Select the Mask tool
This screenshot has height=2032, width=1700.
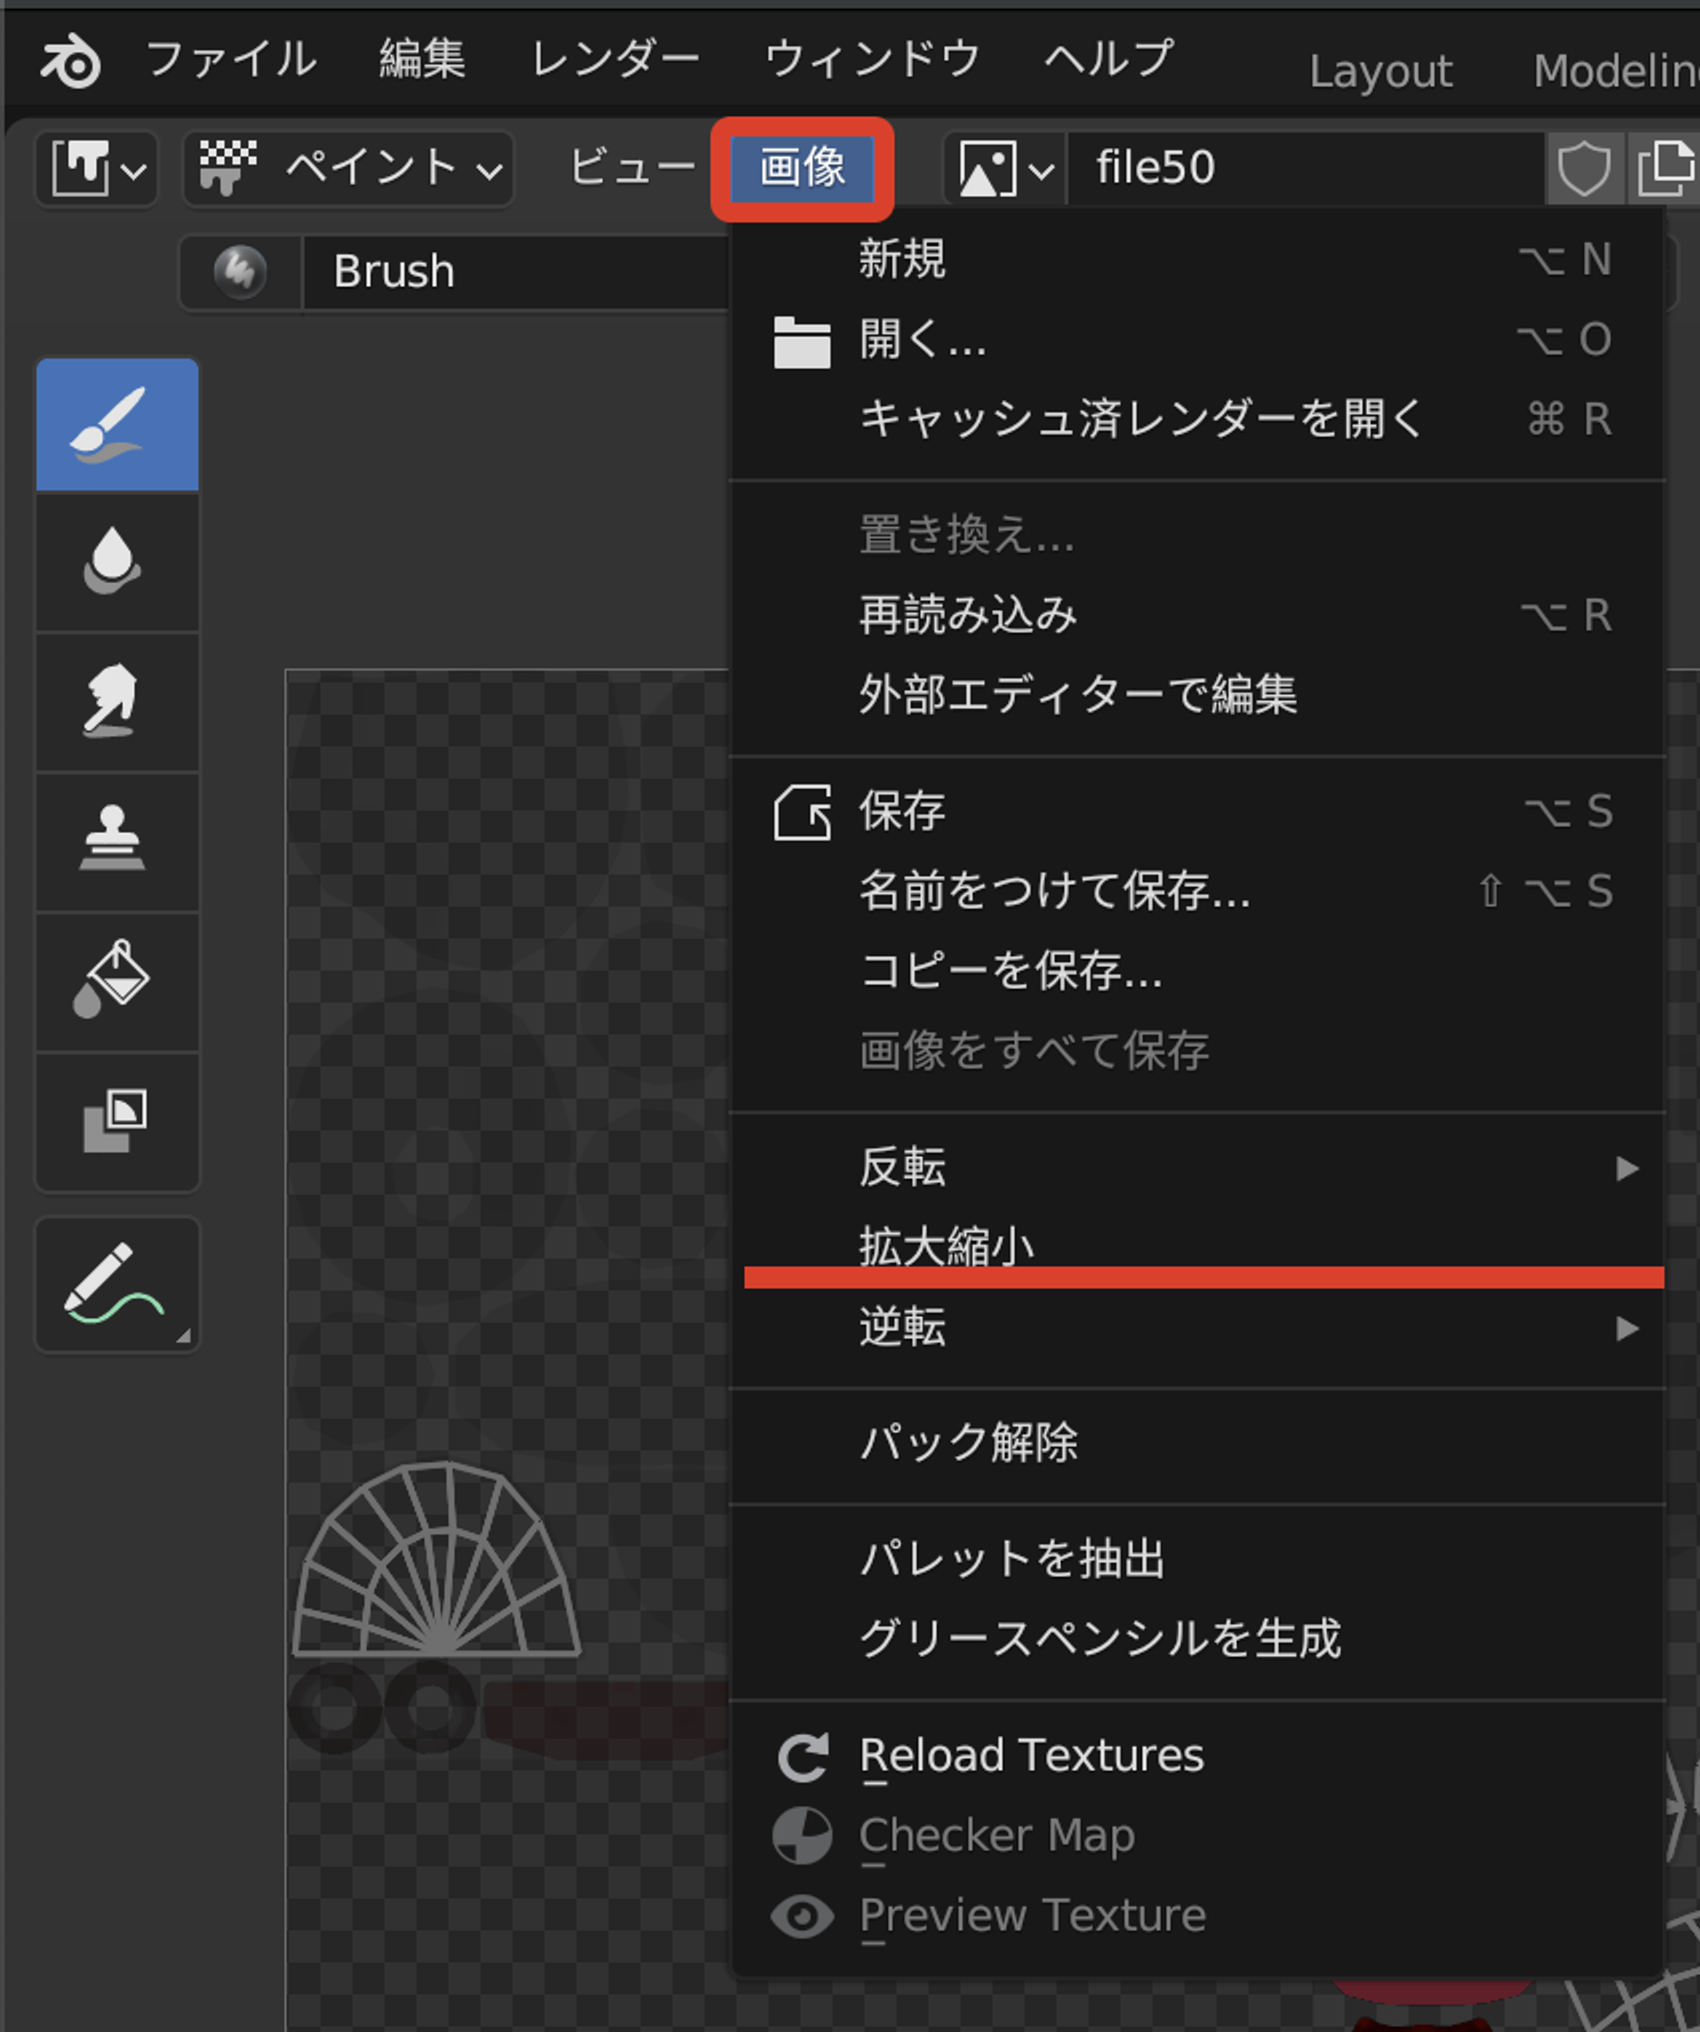117,1121
